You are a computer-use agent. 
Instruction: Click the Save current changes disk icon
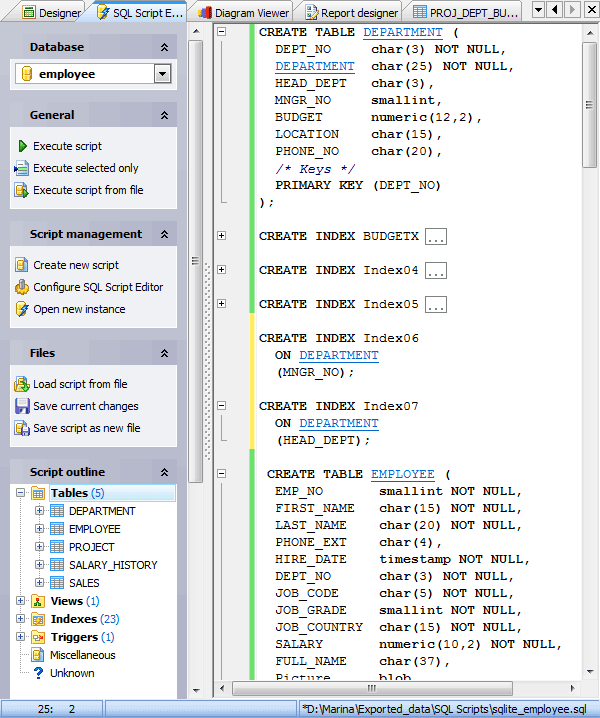[x=22, y=406]
